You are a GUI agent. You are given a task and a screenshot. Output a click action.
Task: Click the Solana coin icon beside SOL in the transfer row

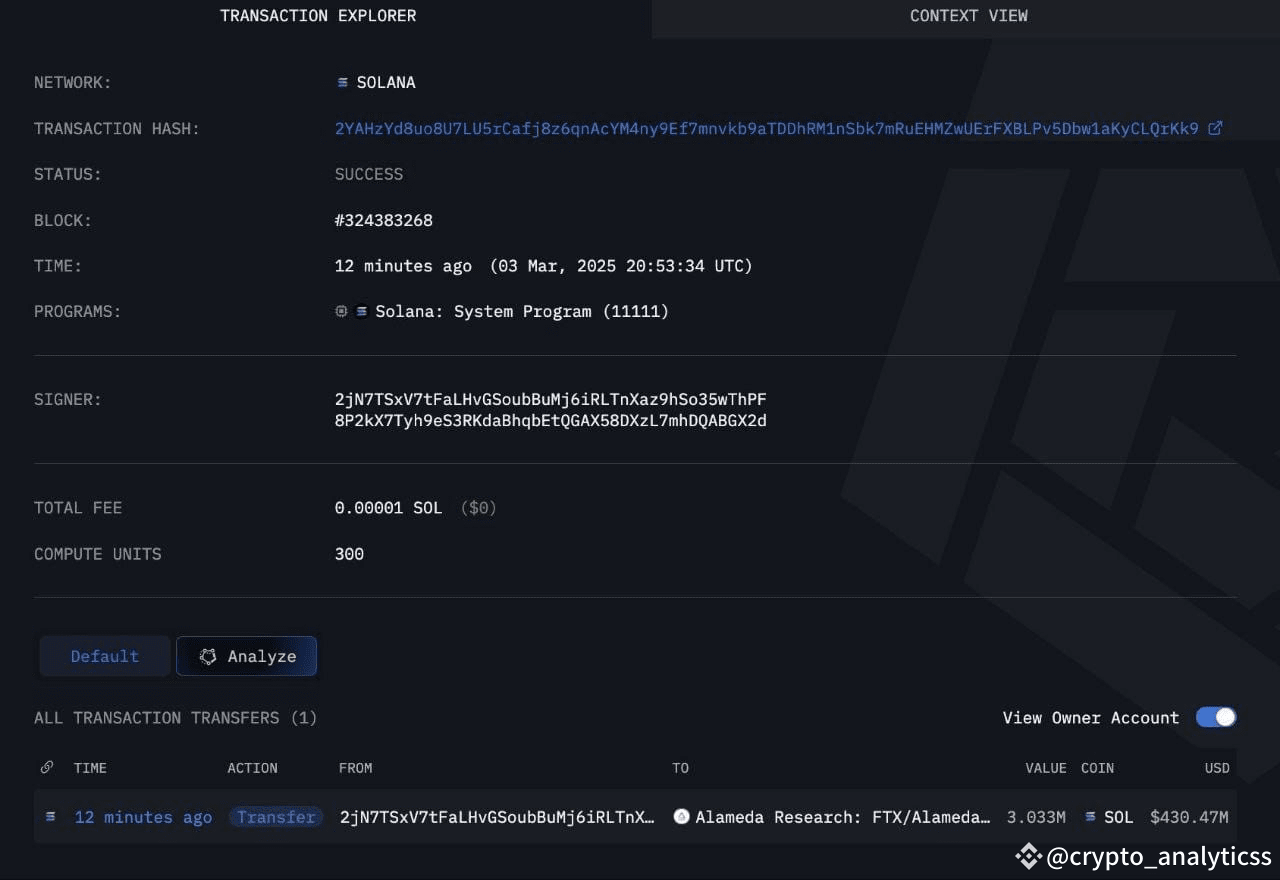[x=1091, y=817]
